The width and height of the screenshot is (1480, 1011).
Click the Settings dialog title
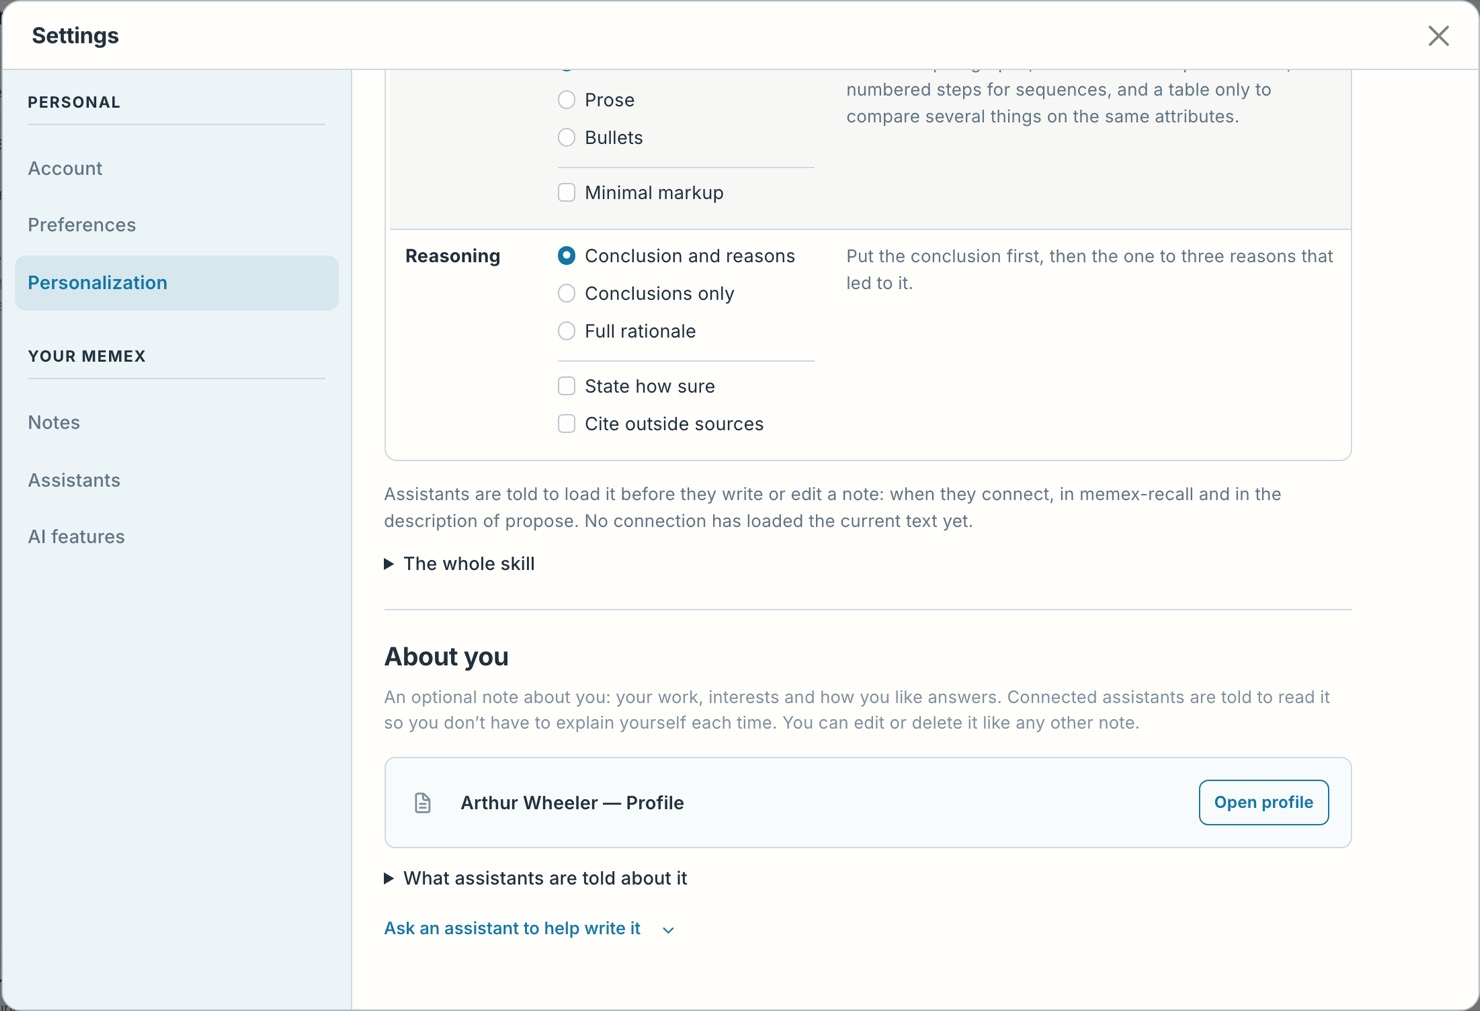pos(75,36)
